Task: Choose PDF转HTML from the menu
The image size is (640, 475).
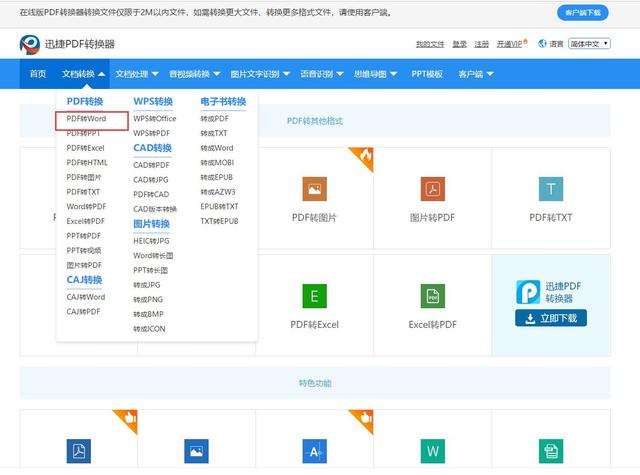Action: (87, 162)
